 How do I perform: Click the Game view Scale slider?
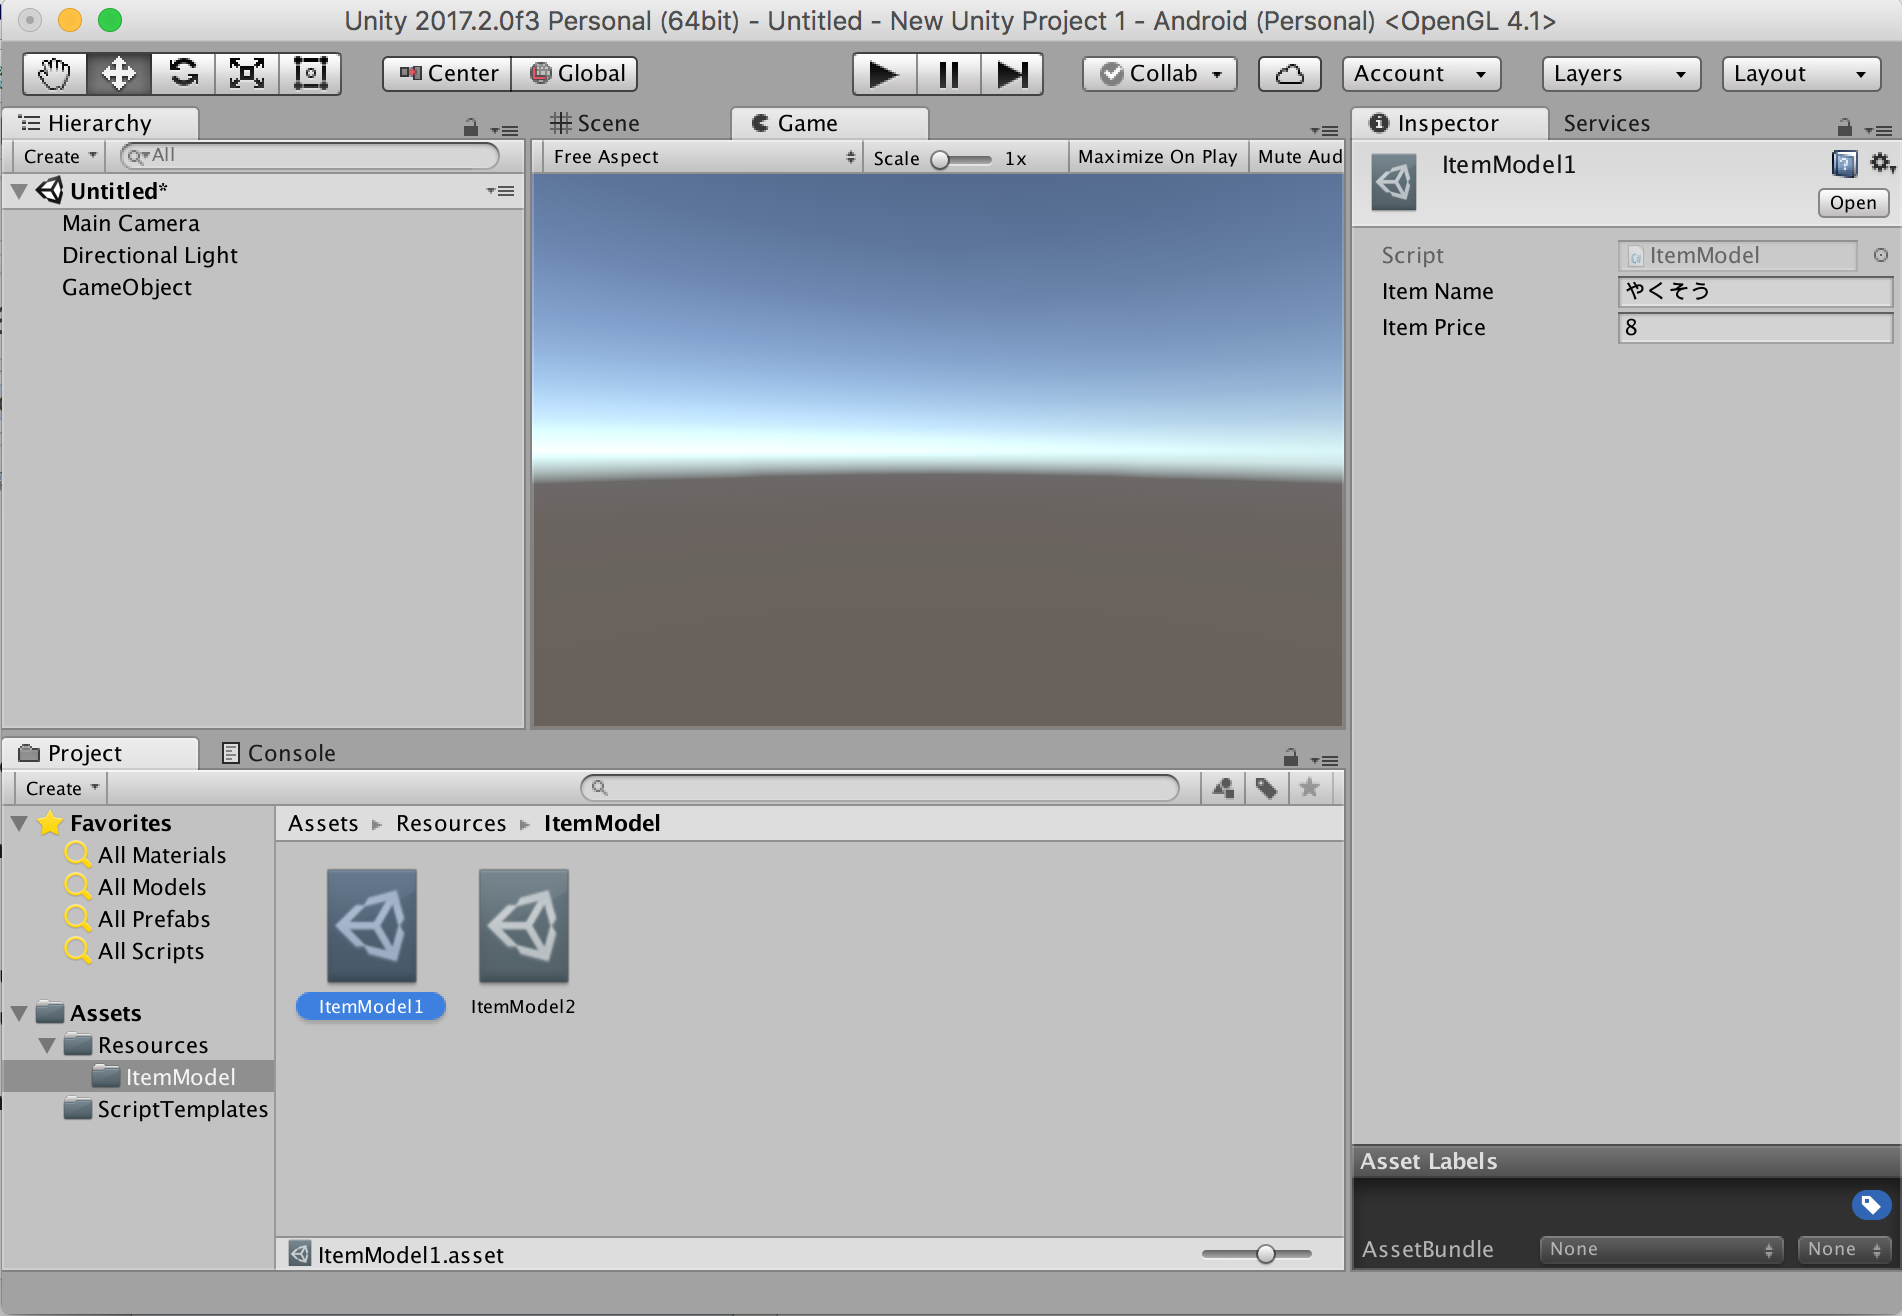click(961, 159)
